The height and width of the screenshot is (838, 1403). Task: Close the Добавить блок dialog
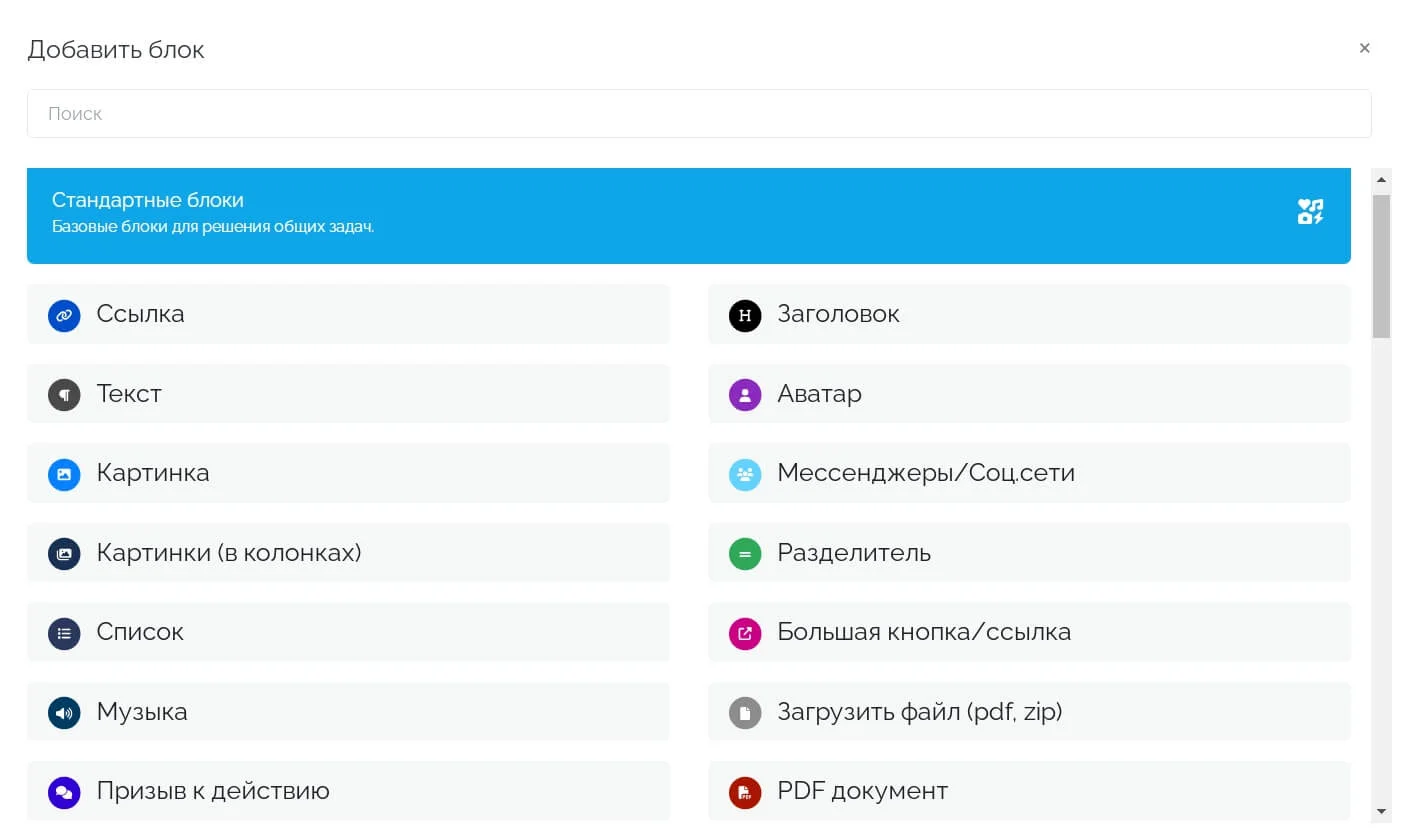point(1364,48)
